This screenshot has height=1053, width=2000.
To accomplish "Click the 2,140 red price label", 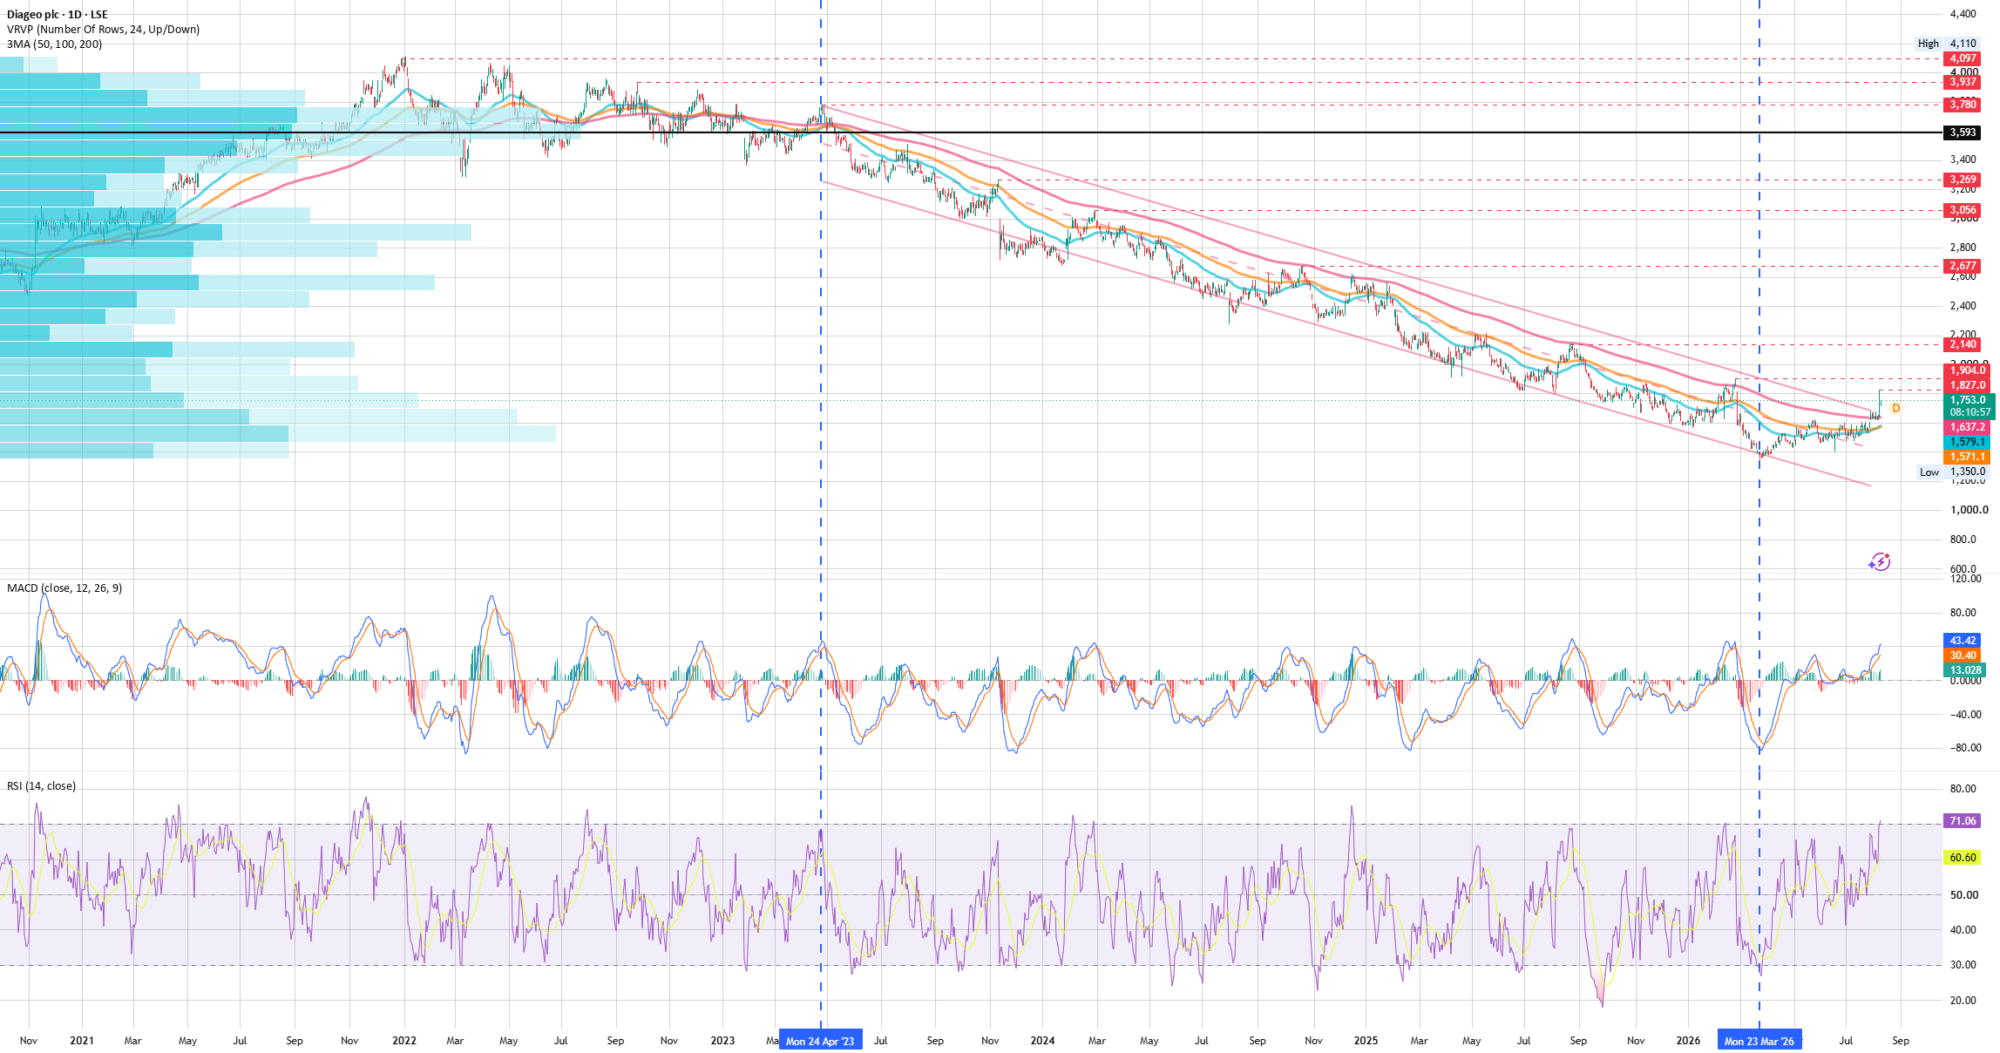I will (1962, 344).
